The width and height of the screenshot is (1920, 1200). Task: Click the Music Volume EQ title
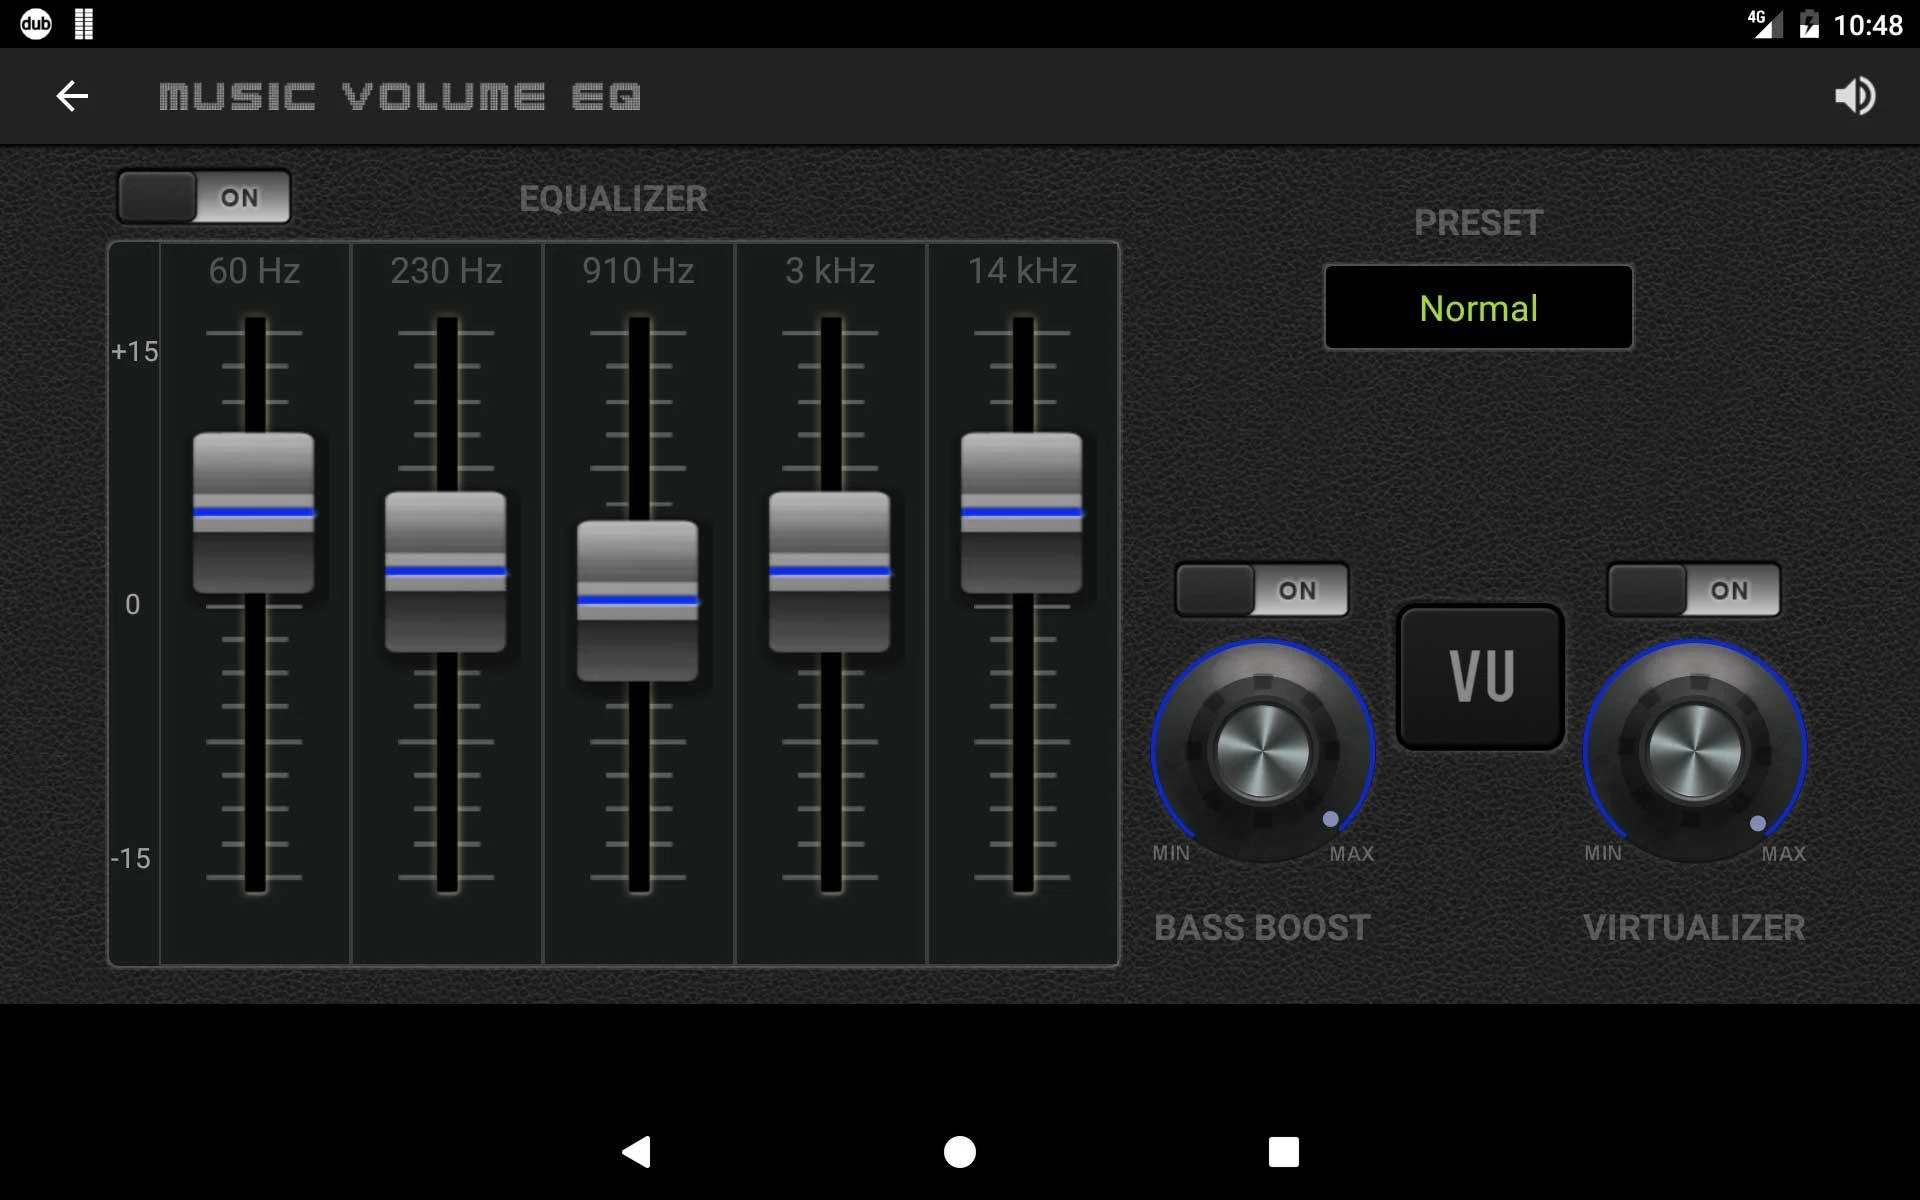[400, 97]
